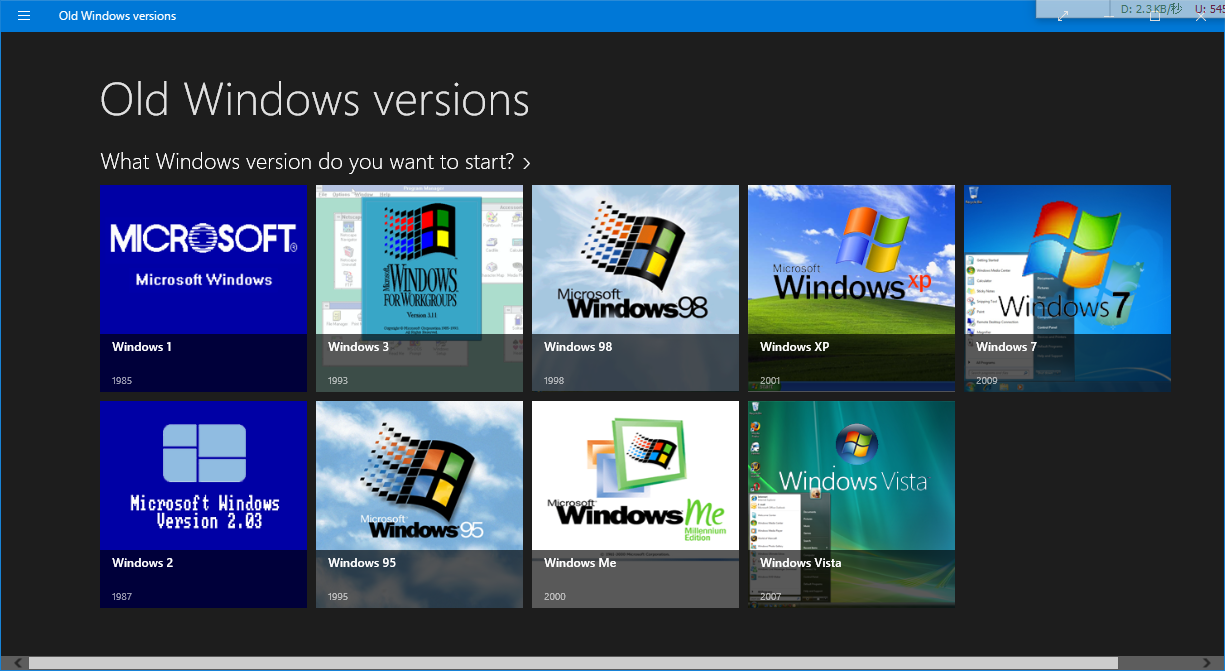Select the Windows 98 tile
This screenshot has width=1225, height=671.
[636, 288]
